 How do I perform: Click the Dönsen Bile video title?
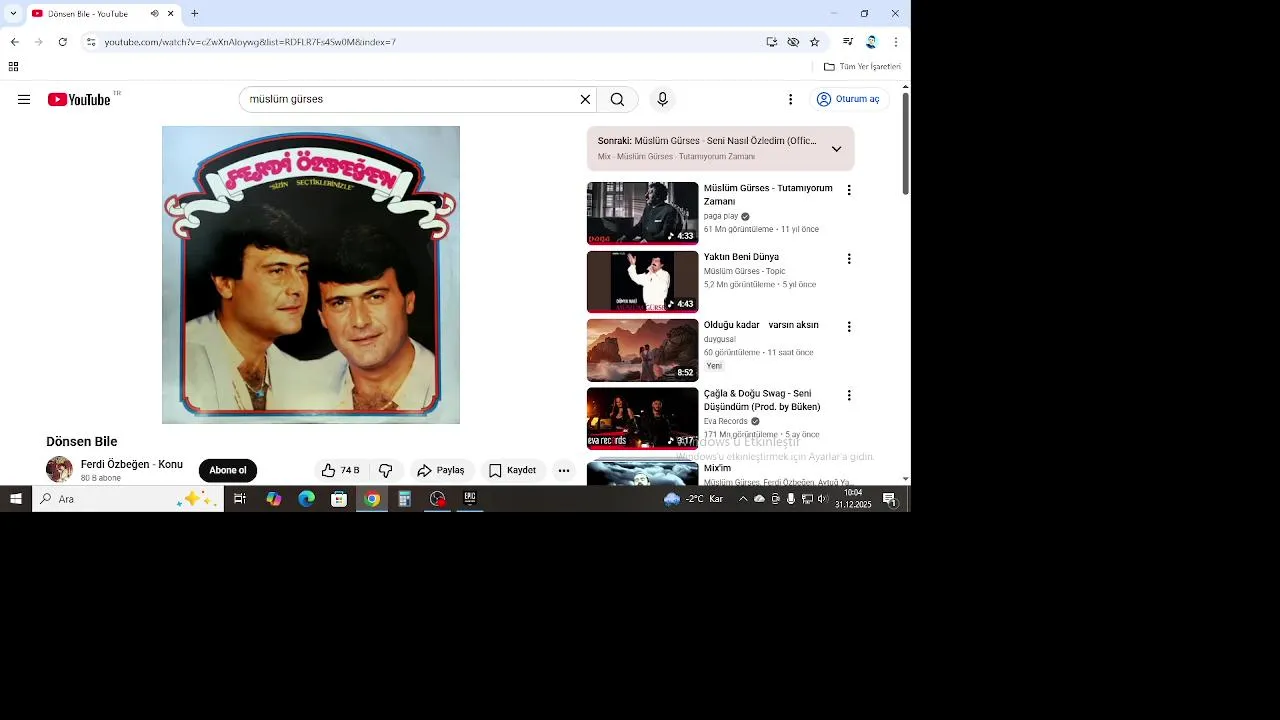[x=82, y=442]
